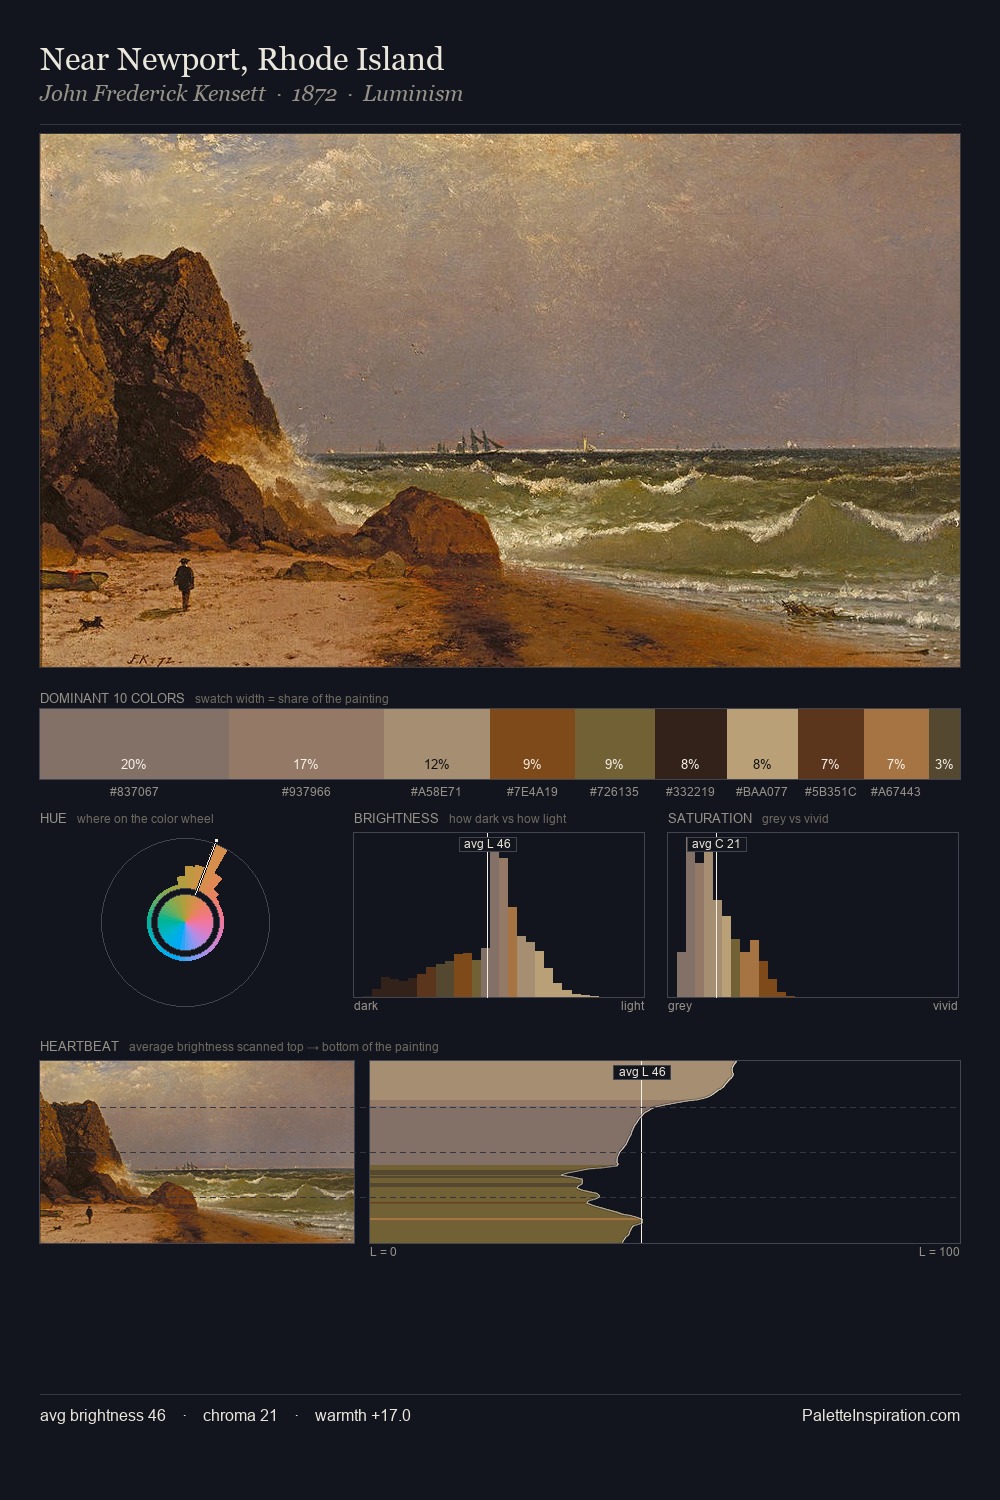Click the hex code #A58E71
The image size is (1000, 1500).
click(436, 792)
